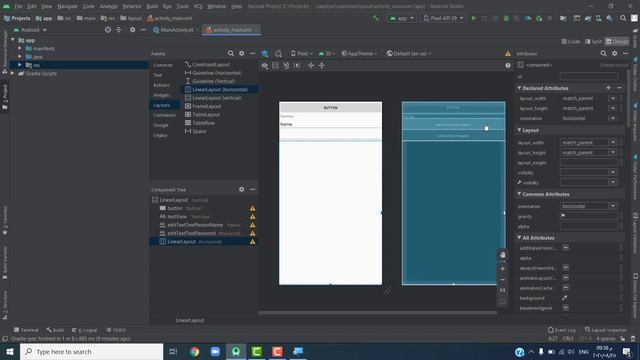Click the Chrome taskbar icon

(195, 351)
